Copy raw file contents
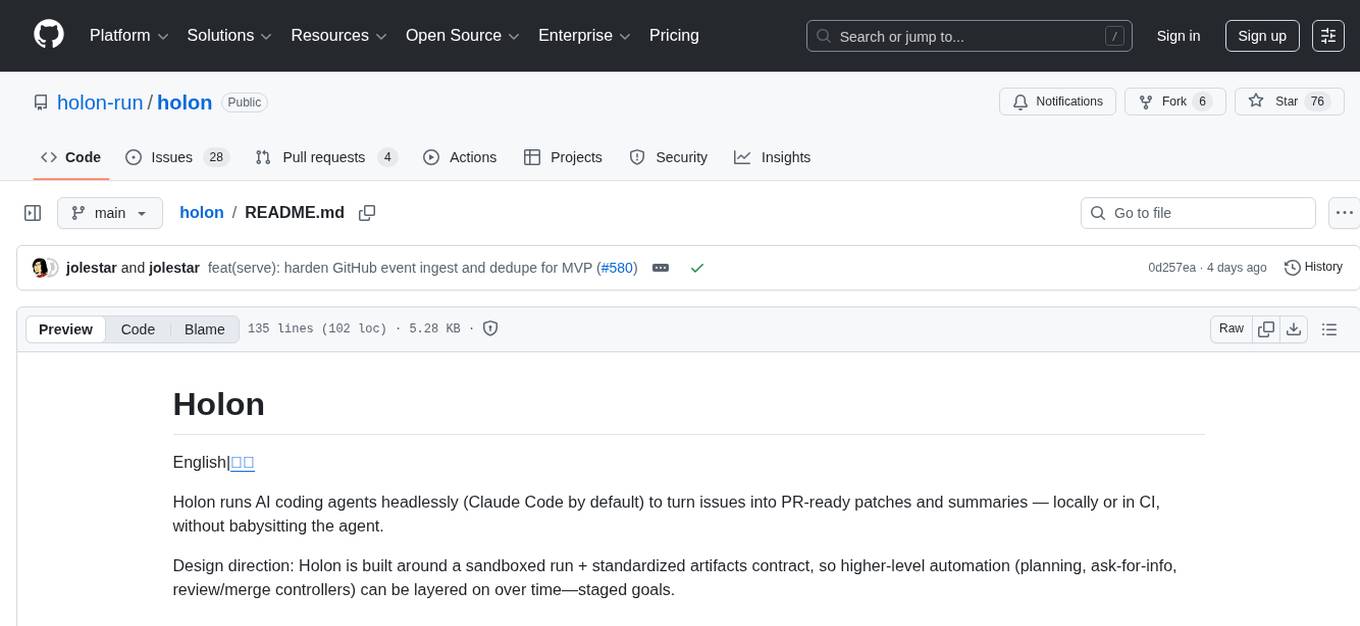1360x626 pixels. click(x=1266, y=329)
